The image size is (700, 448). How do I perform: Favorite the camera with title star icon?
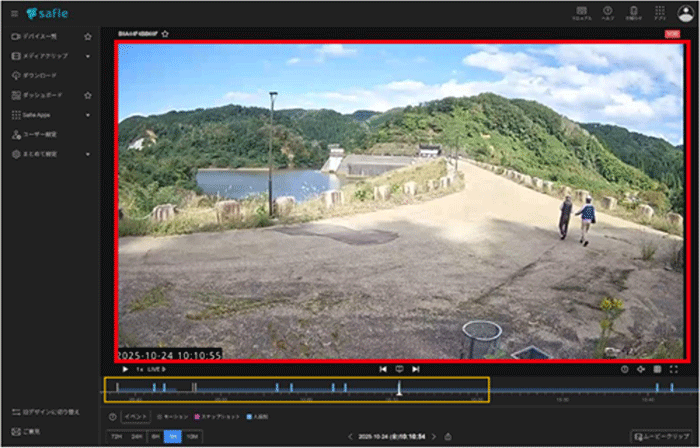pos(165,33)
